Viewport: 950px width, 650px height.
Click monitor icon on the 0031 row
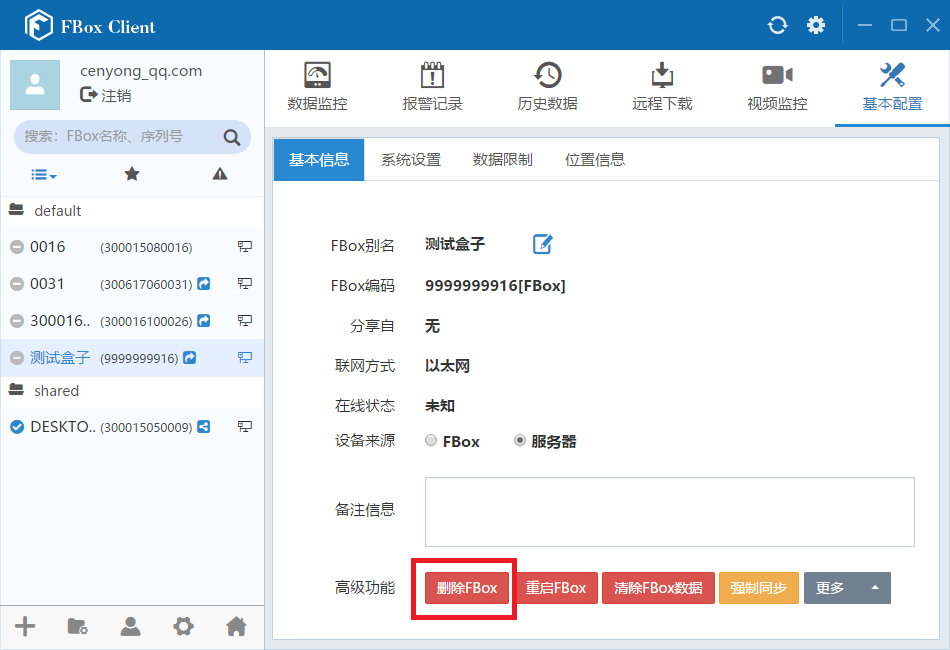tap(245, 284)
